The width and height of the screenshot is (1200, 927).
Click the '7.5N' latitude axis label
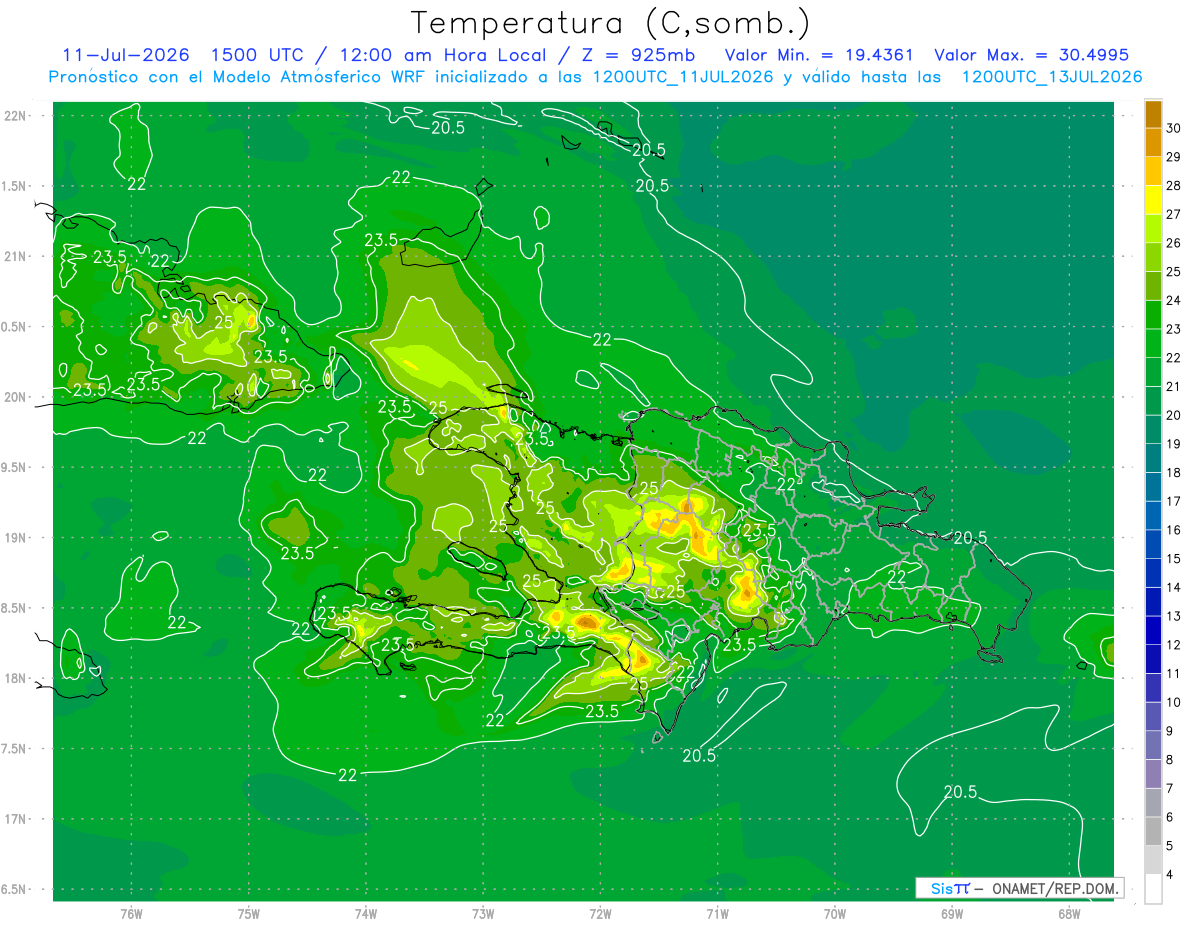pos(14,749)
